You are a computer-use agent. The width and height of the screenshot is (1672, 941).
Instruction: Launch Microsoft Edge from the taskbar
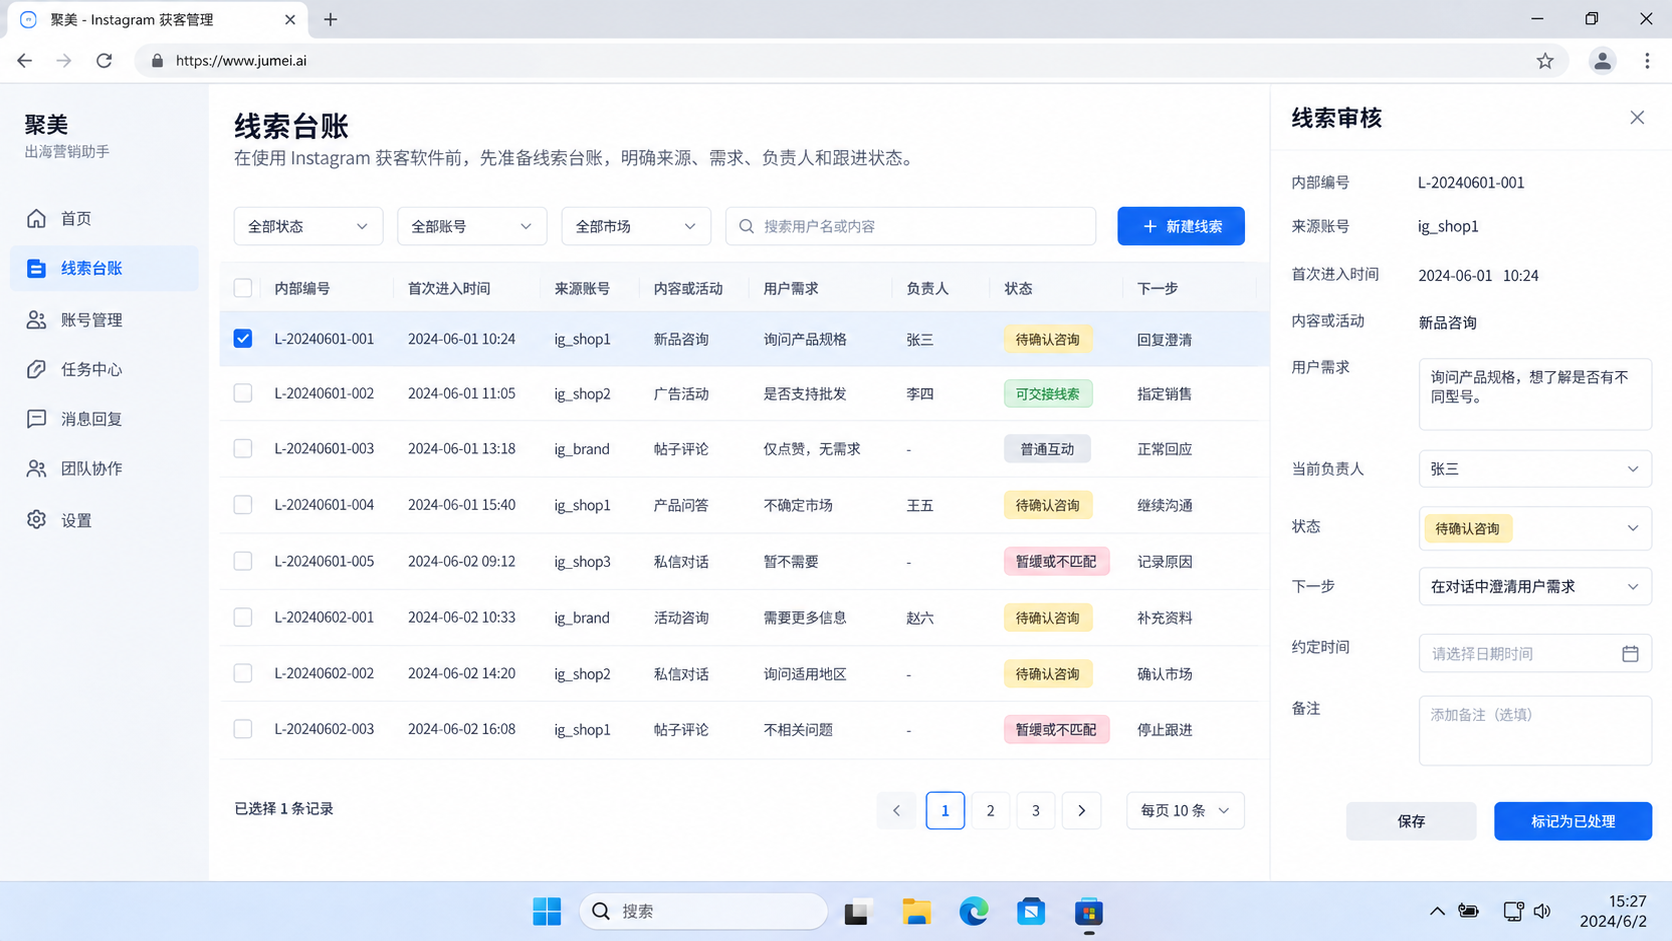pos(974,911)
